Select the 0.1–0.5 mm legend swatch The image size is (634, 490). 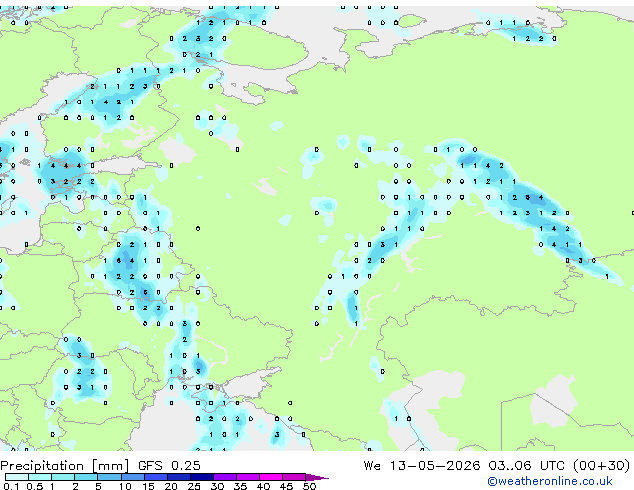[x=17, y=477]
